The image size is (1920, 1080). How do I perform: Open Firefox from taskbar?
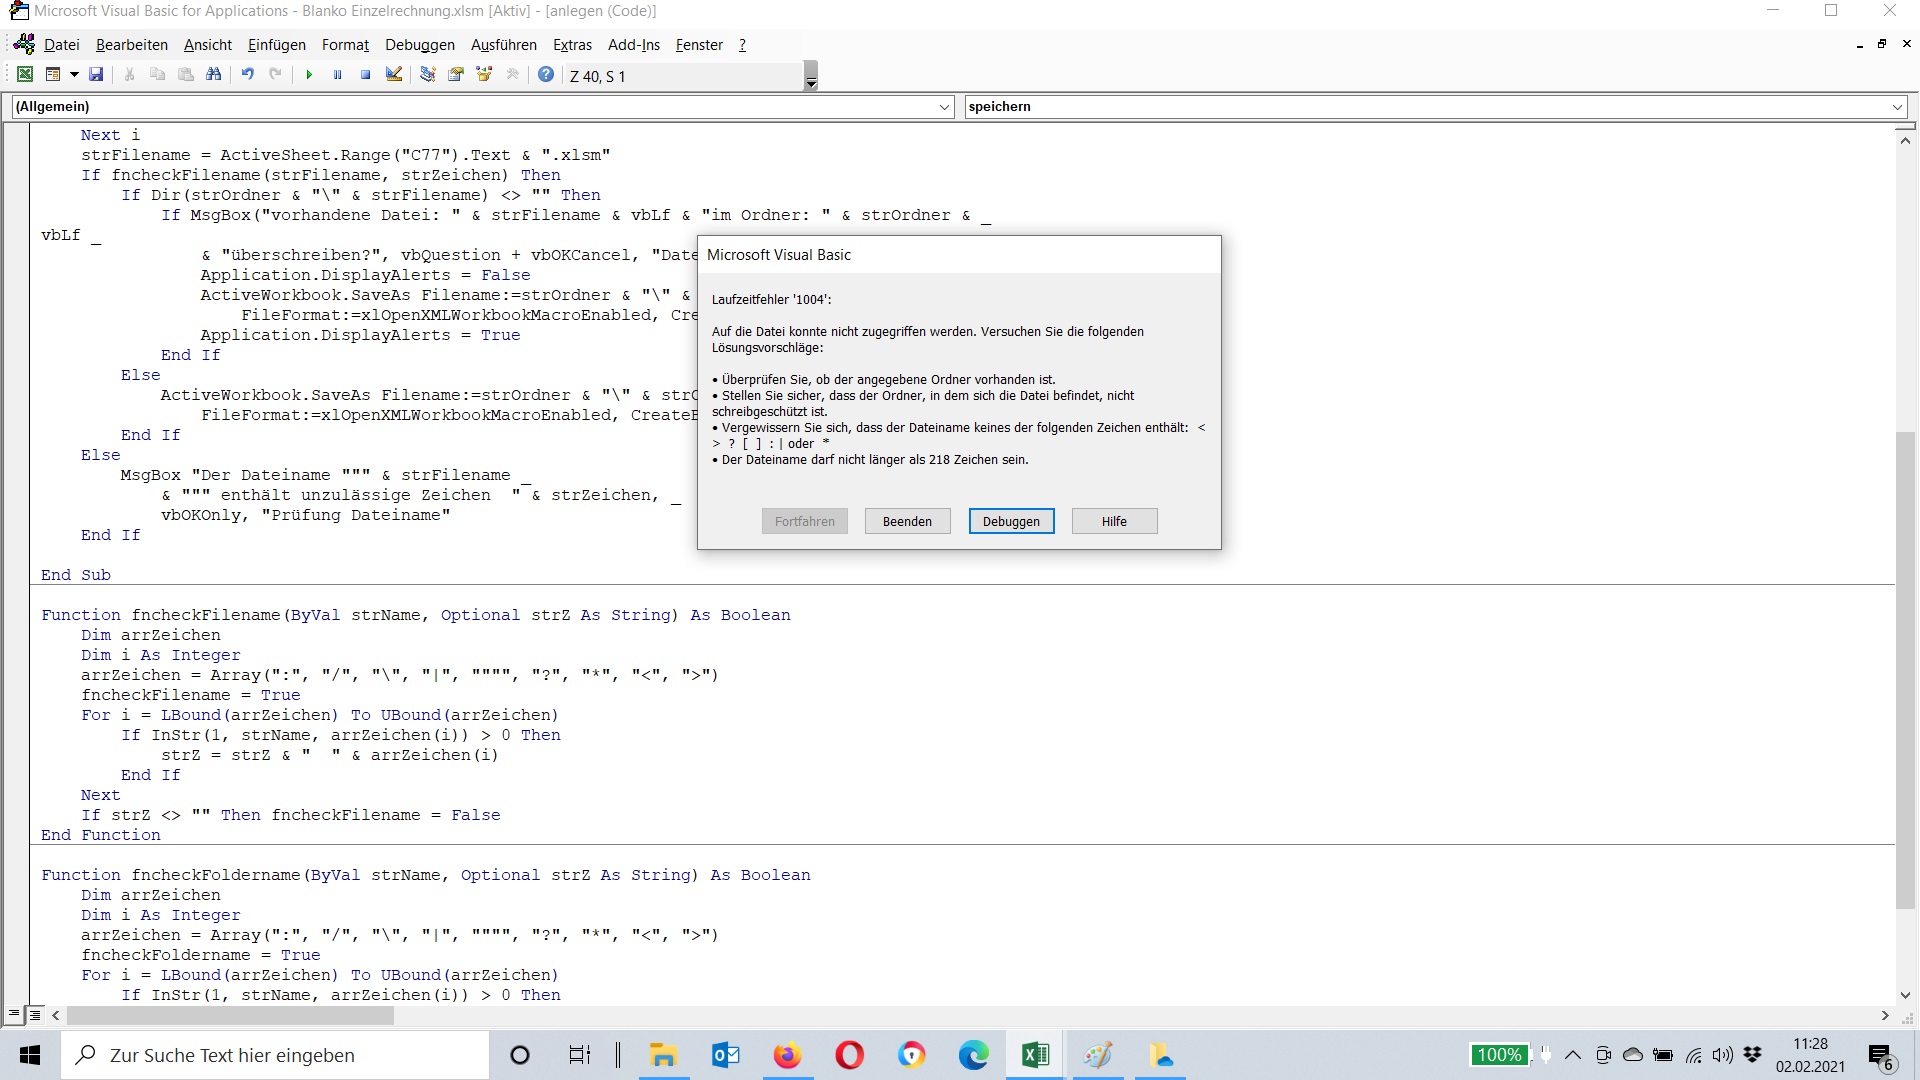pos(788,1055)
